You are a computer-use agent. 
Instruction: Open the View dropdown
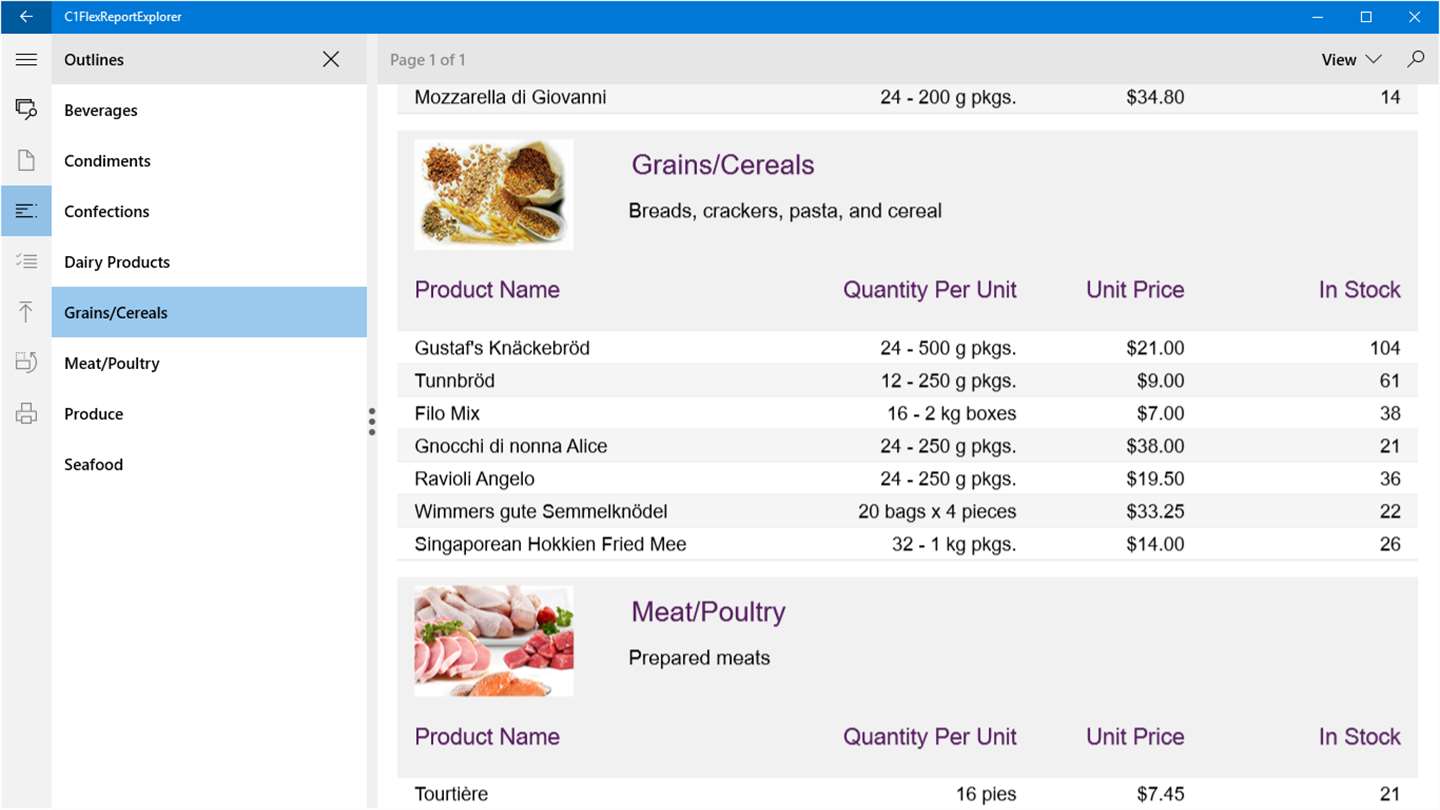click(1350, 60)
